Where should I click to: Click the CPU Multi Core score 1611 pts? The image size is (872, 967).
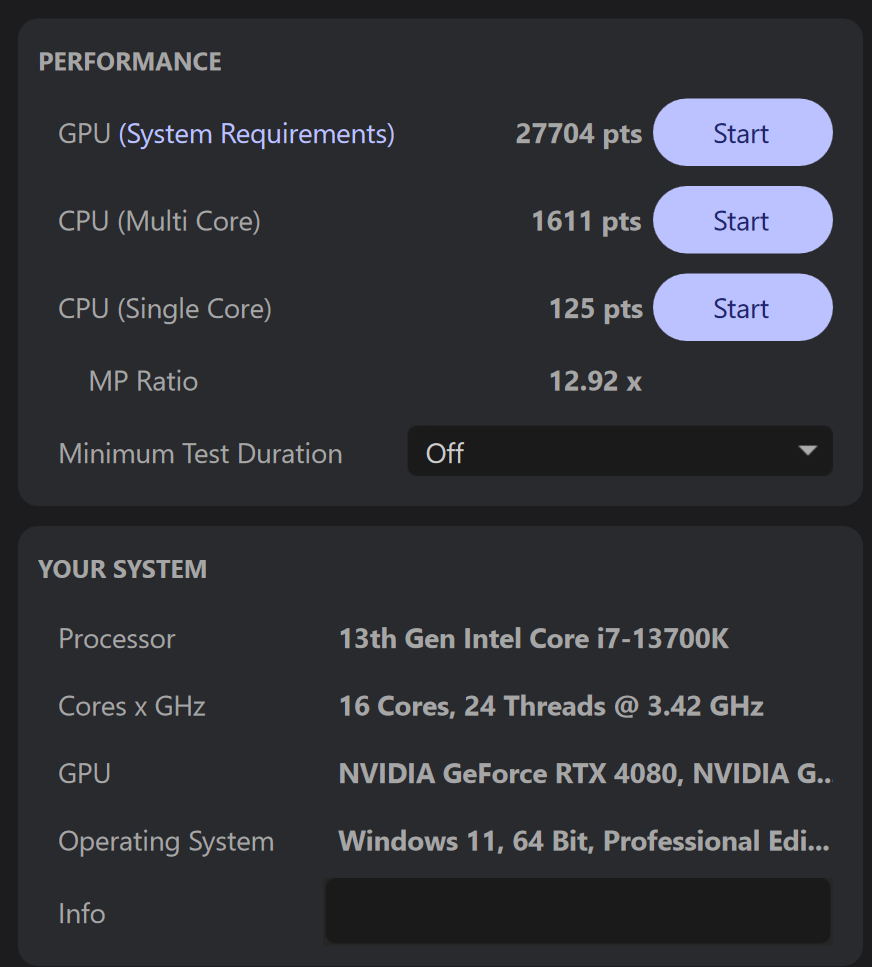pyautogui.click(x=586, y=220)
